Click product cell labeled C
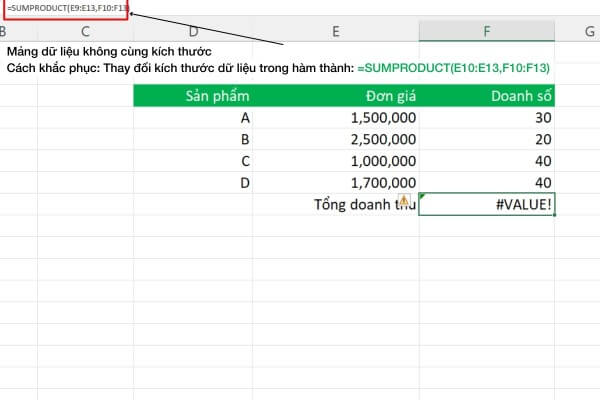 193,161
